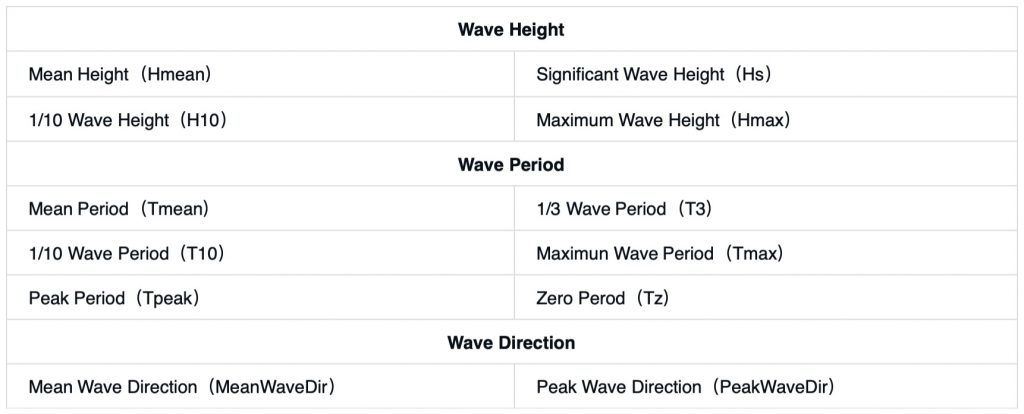Viewport: 1024px width, 414px height.
Task: Click the word Hmean in parentheses
Action: point(178,75)
